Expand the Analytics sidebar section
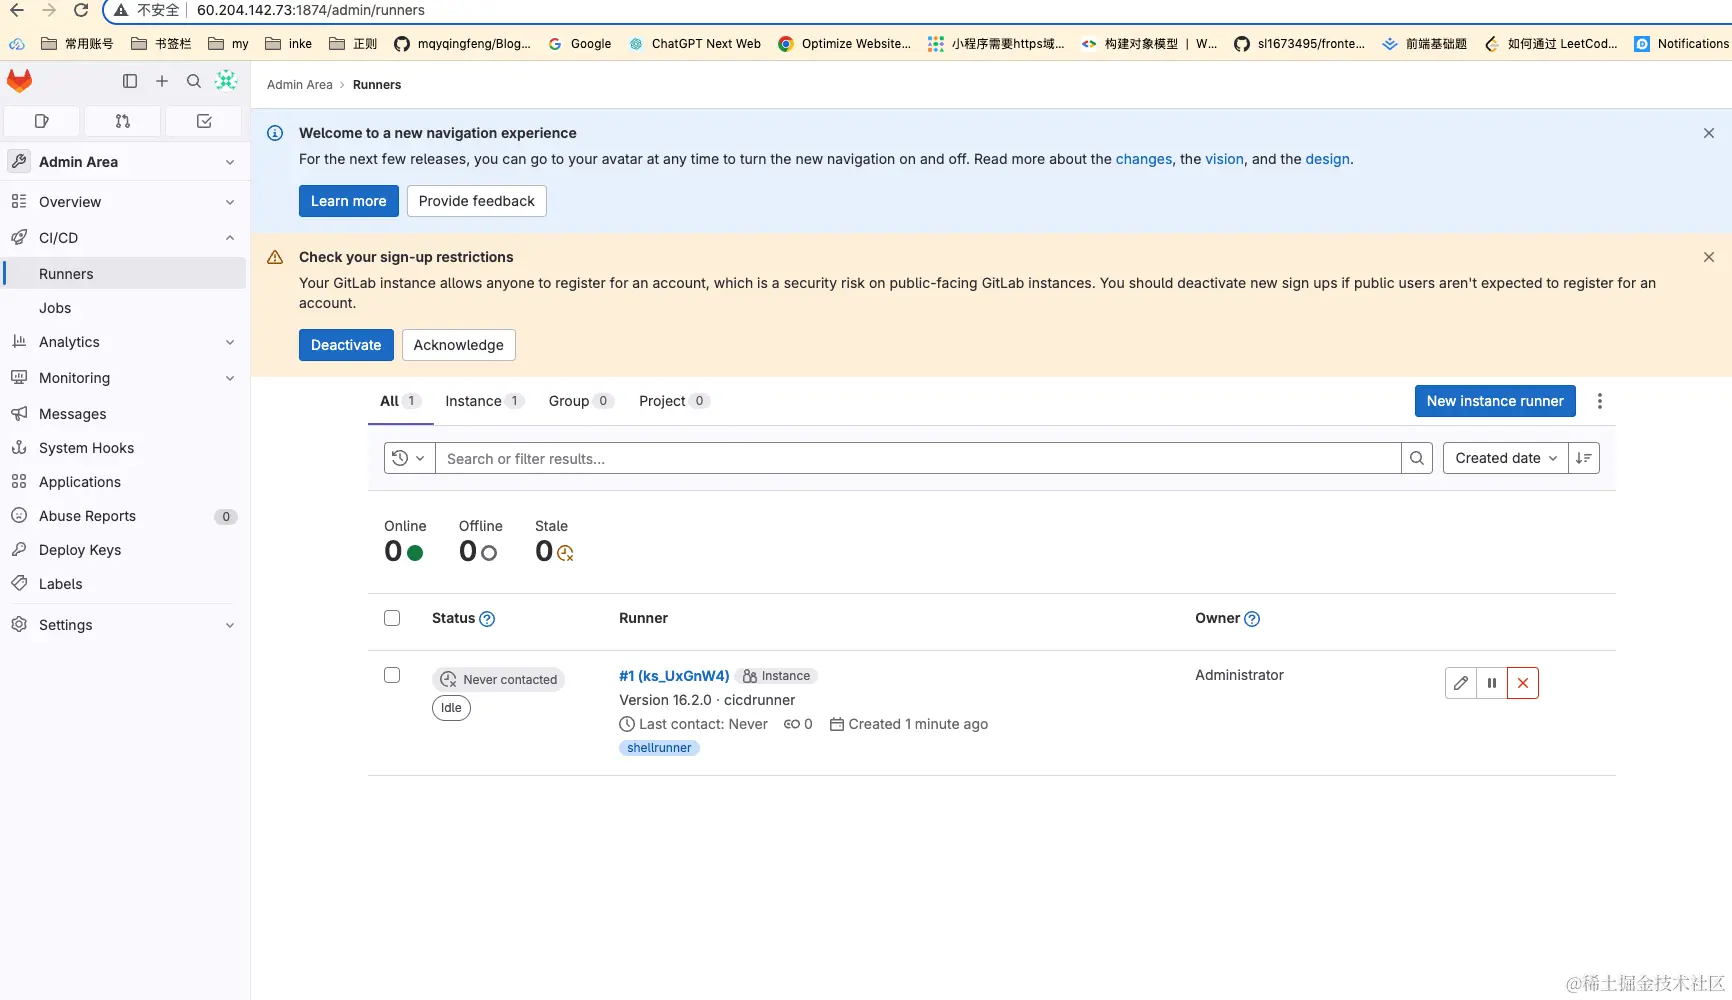 (125, 342)
